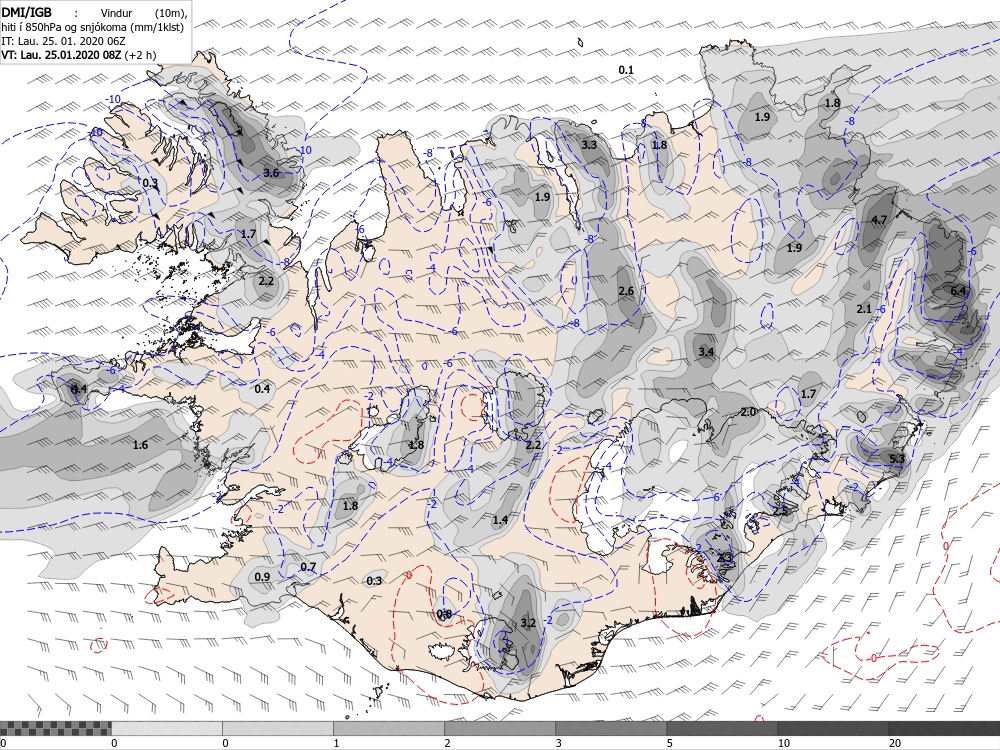1000x750 pixels.
Task: Select the 4.7 snowfall value
Action: tap(879, 219)
